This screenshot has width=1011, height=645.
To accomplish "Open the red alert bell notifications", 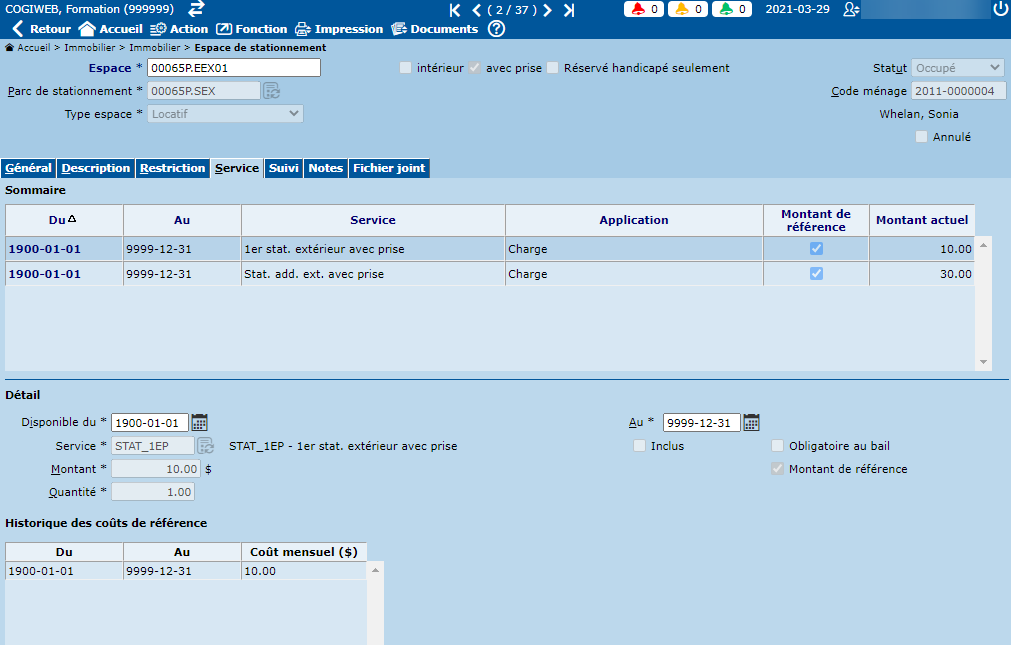I will [647, 10].
